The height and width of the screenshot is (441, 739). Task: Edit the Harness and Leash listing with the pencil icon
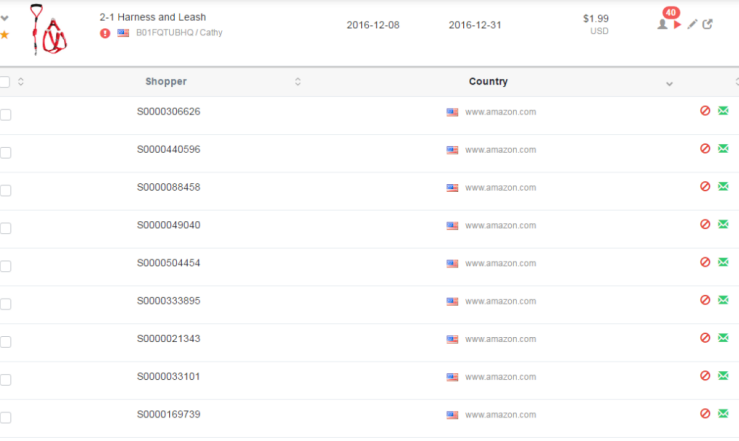pos(692,24)
